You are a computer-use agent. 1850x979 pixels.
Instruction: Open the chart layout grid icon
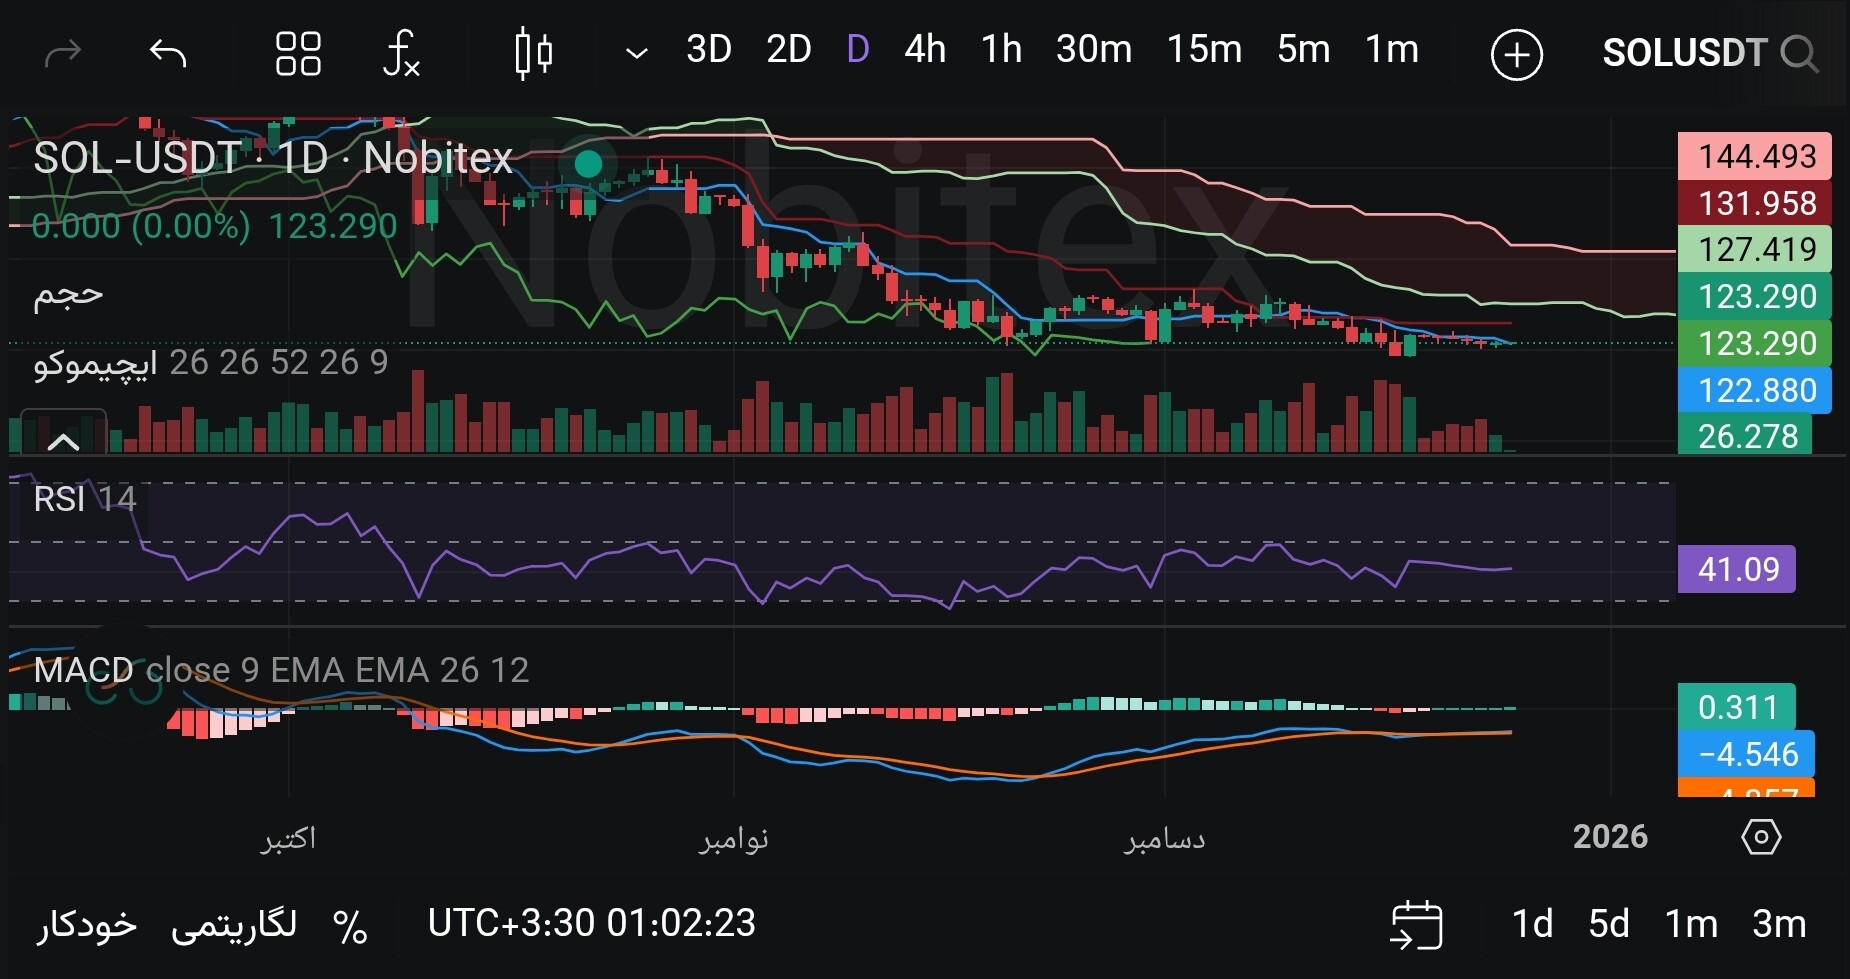298,53
